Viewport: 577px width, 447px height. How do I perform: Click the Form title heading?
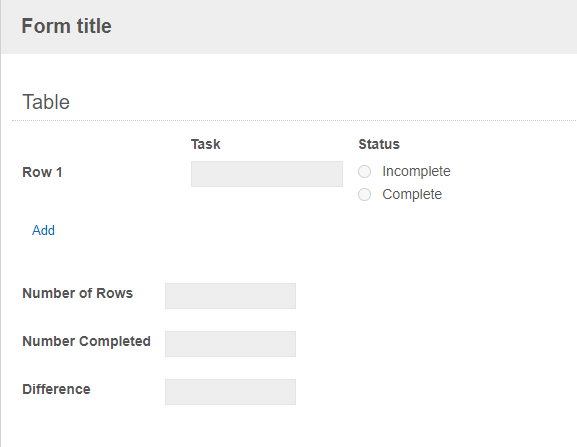pos(67,26)
